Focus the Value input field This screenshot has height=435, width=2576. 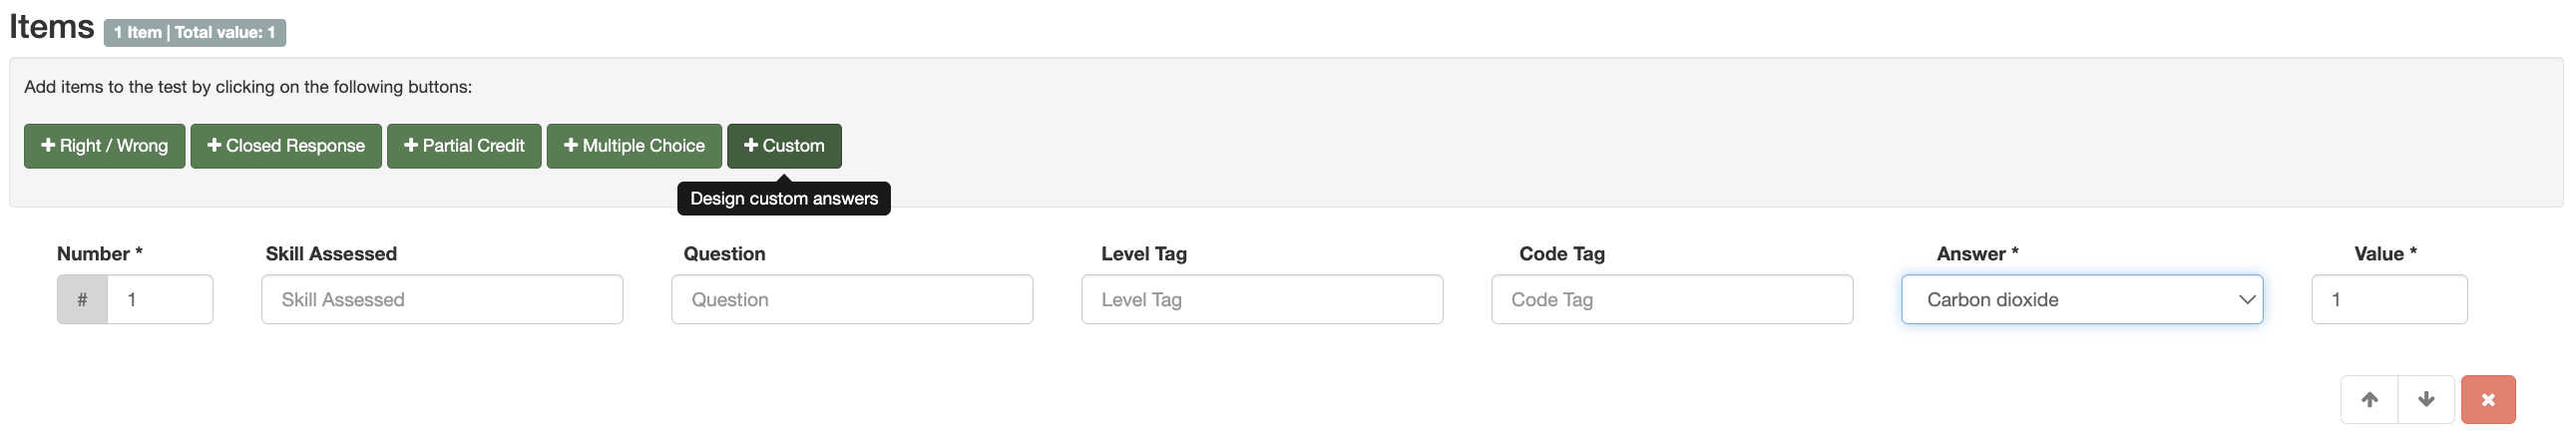click(2389, 300)
